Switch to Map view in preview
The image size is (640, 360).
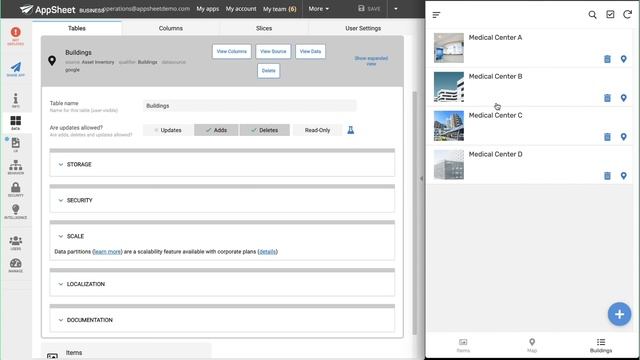[532, 345]
